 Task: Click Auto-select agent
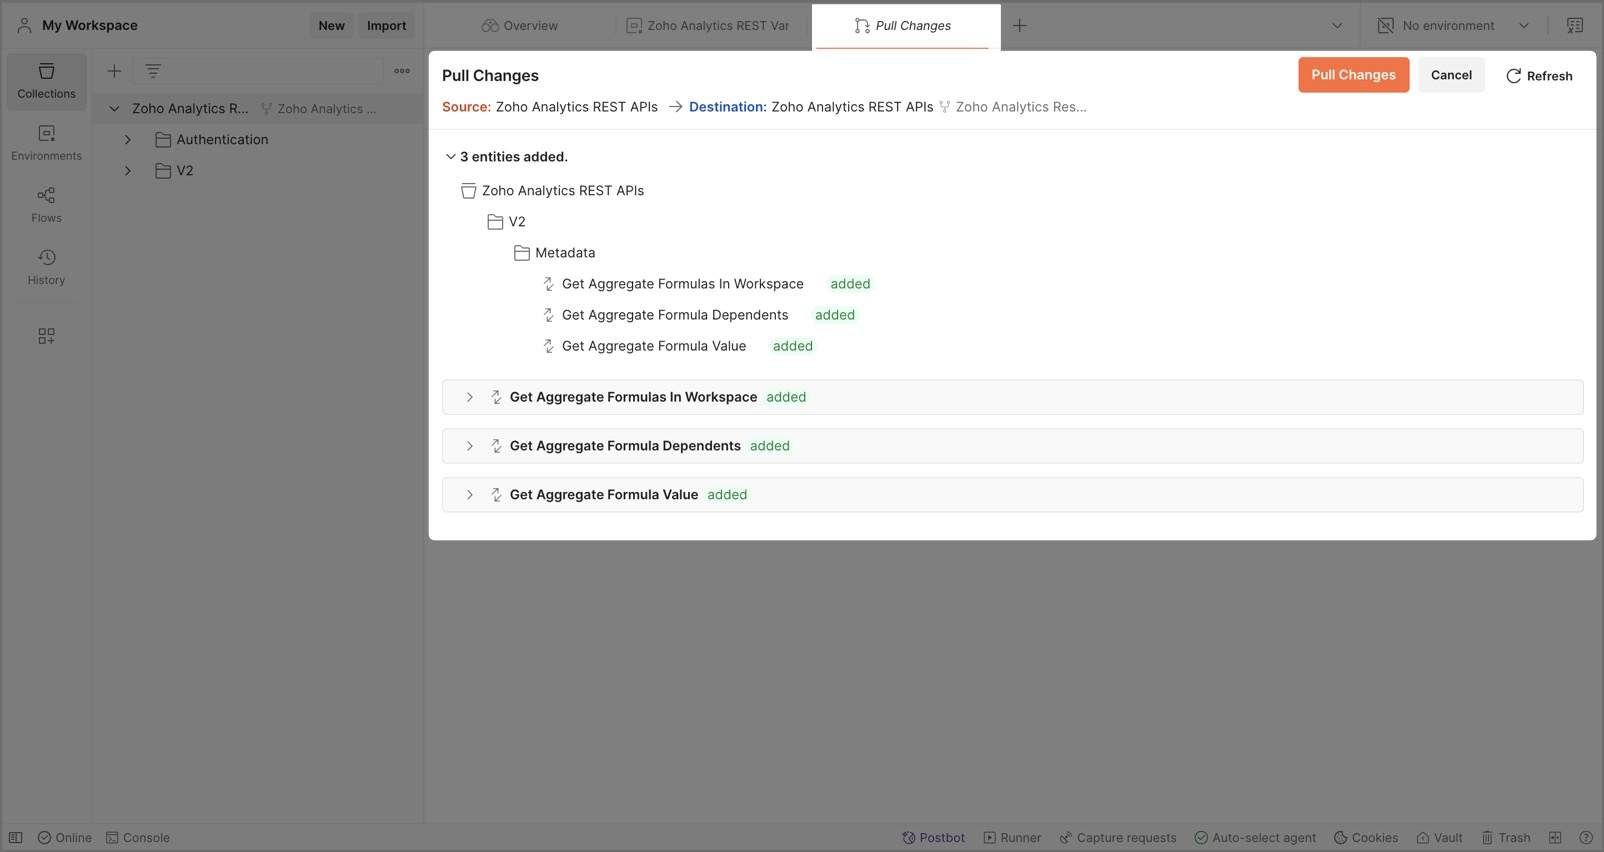tap(1255, 838)
